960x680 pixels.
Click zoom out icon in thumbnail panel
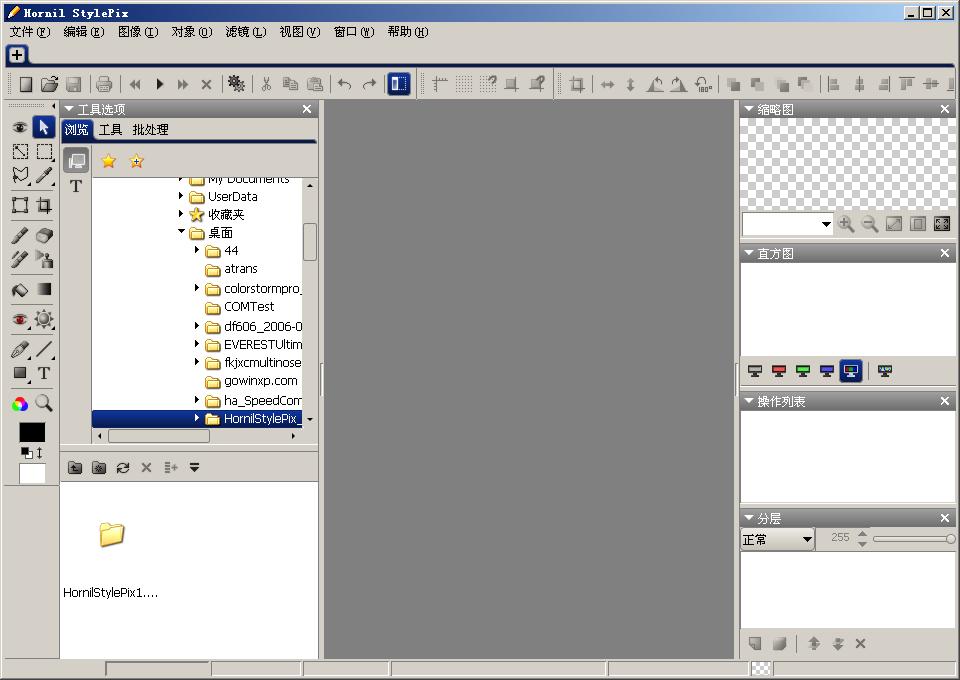click(869, 224)
